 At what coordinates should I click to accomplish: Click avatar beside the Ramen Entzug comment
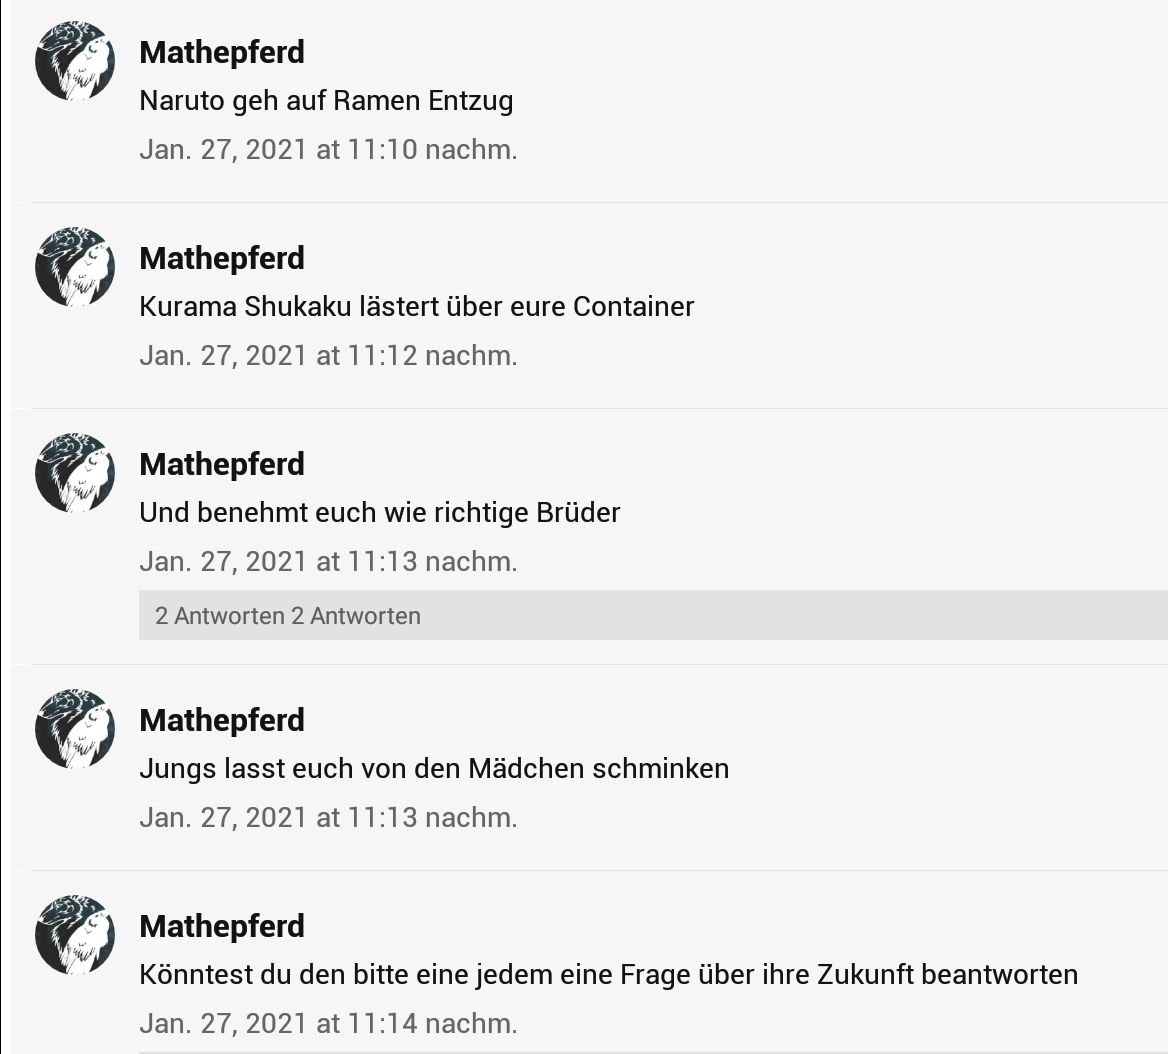74,61
